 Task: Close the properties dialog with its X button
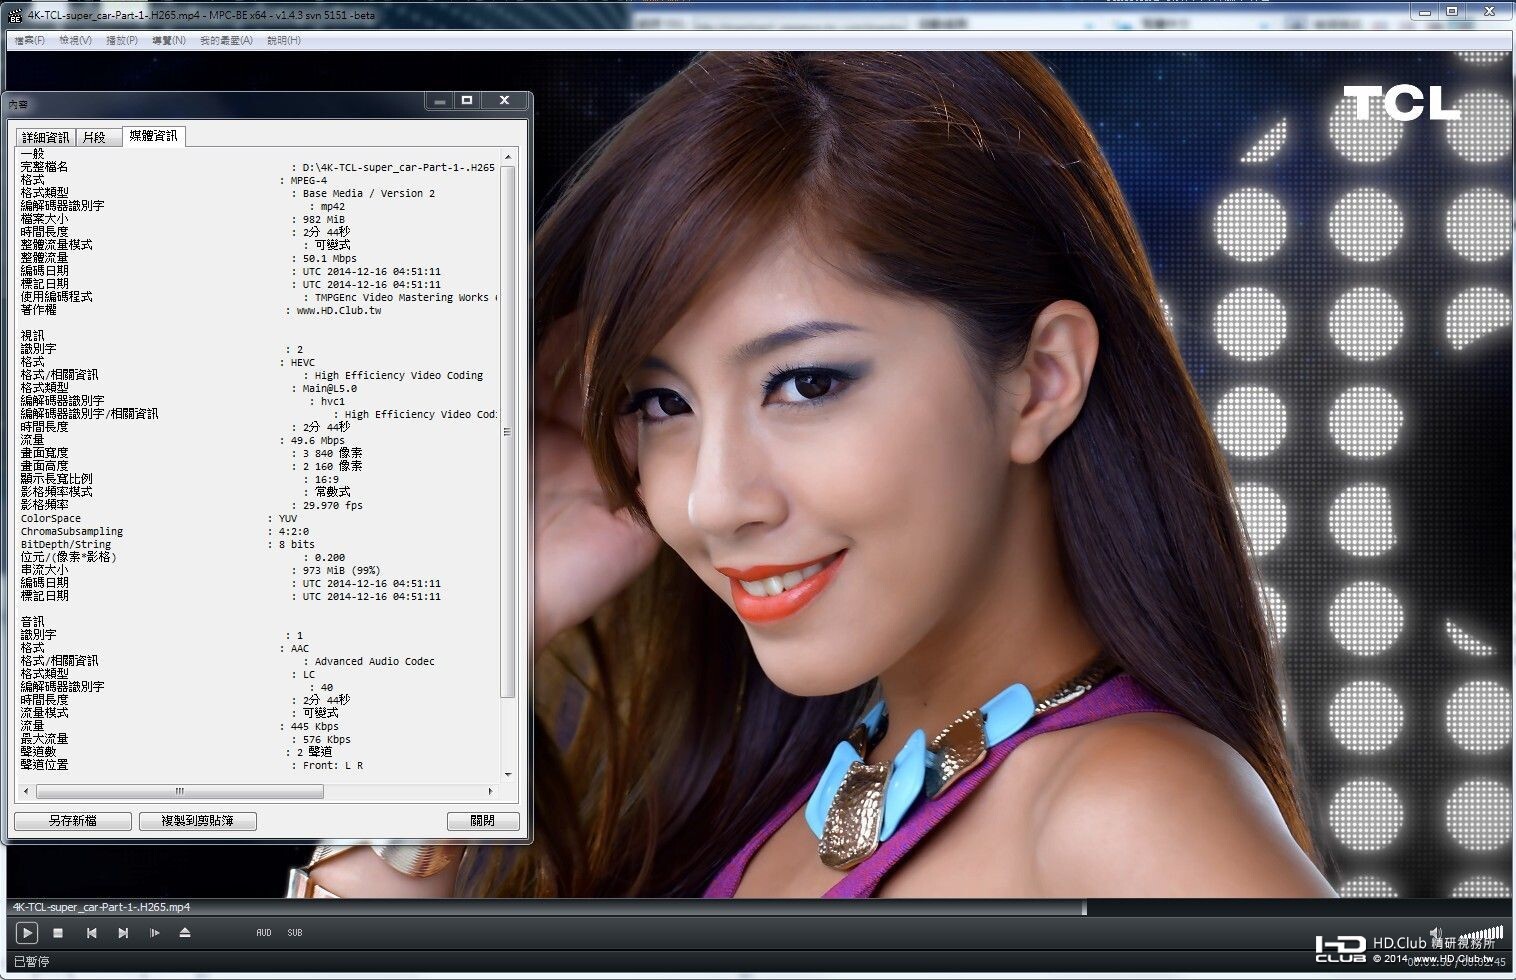point(504,101)
